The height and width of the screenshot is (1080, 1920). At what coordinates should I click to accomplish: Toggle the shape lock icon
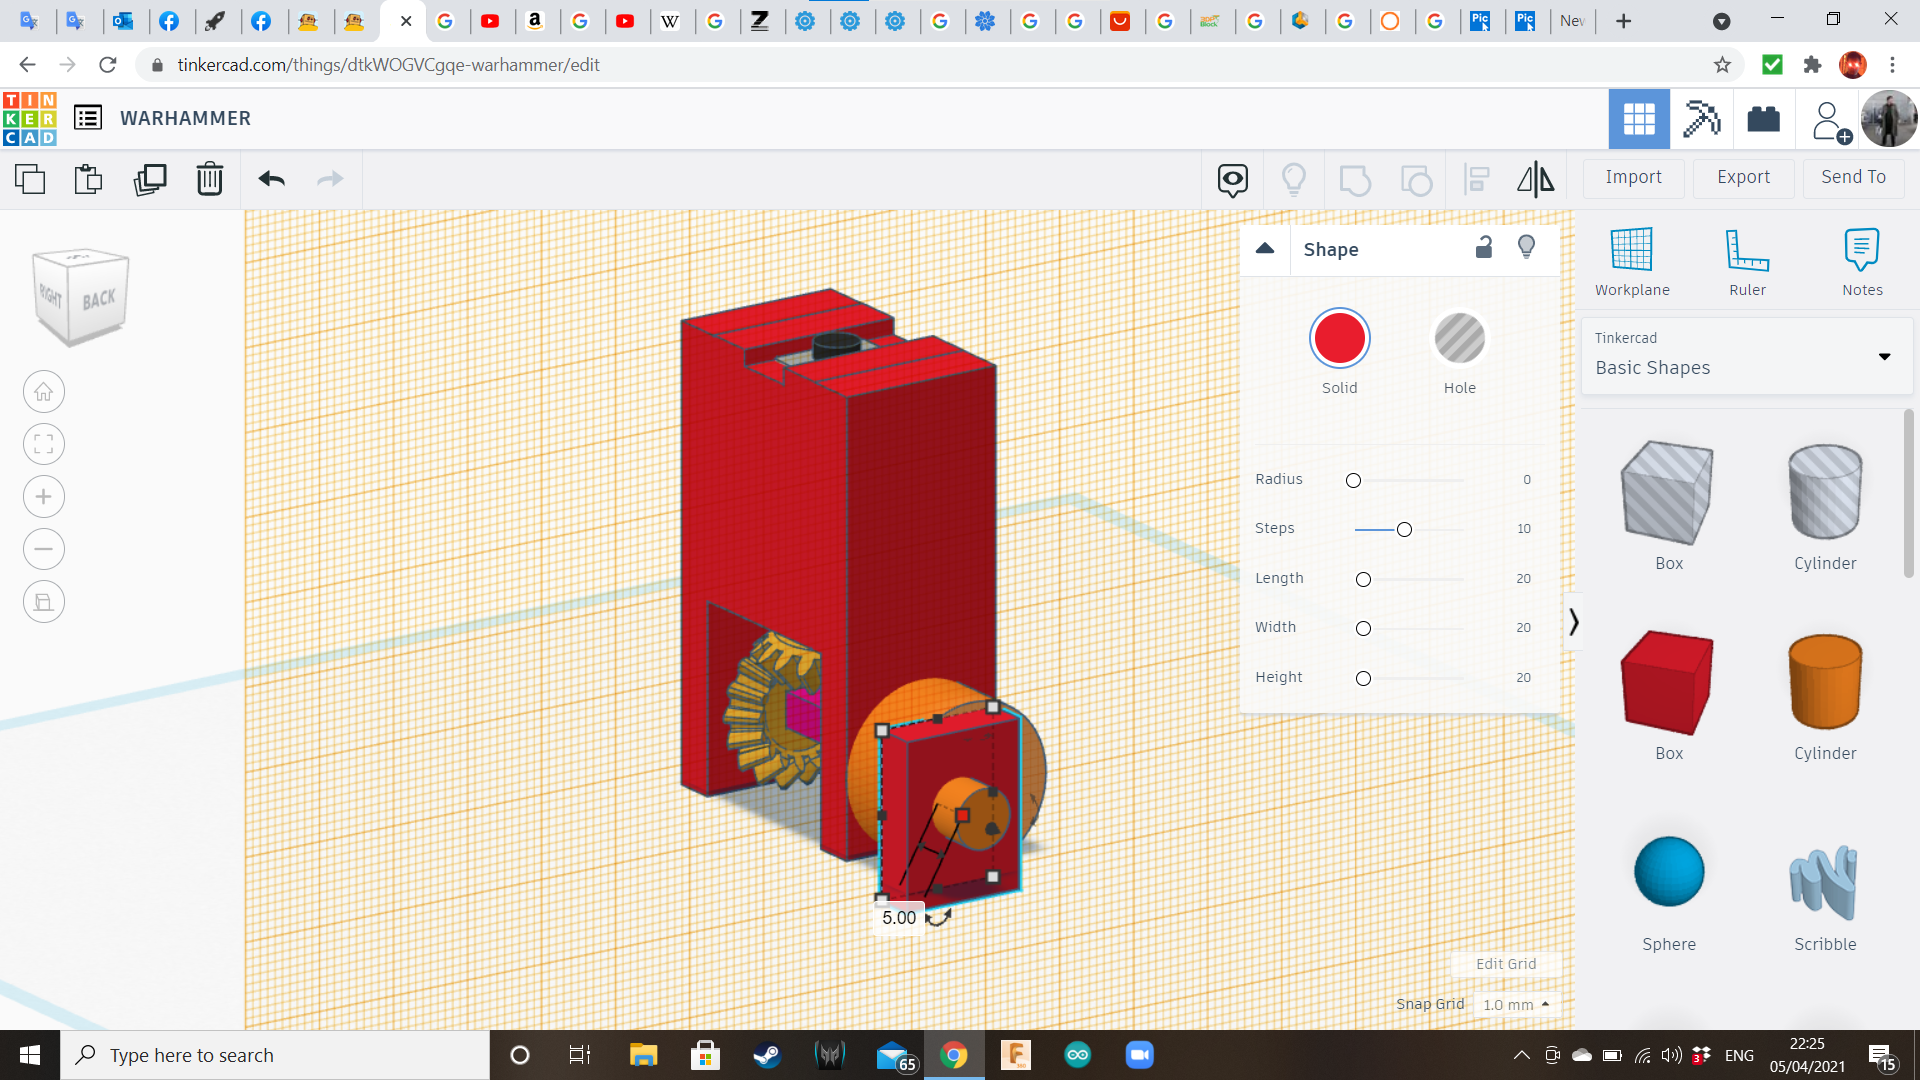(1484, 248)
